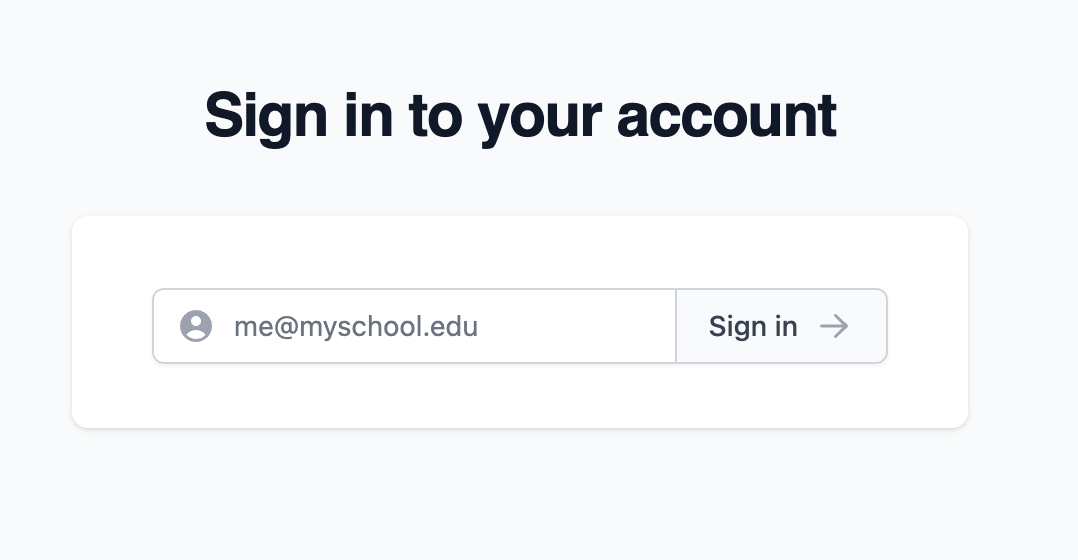Click the "Sign in" label text
The image size is (1078, 560).
[753, 326]
